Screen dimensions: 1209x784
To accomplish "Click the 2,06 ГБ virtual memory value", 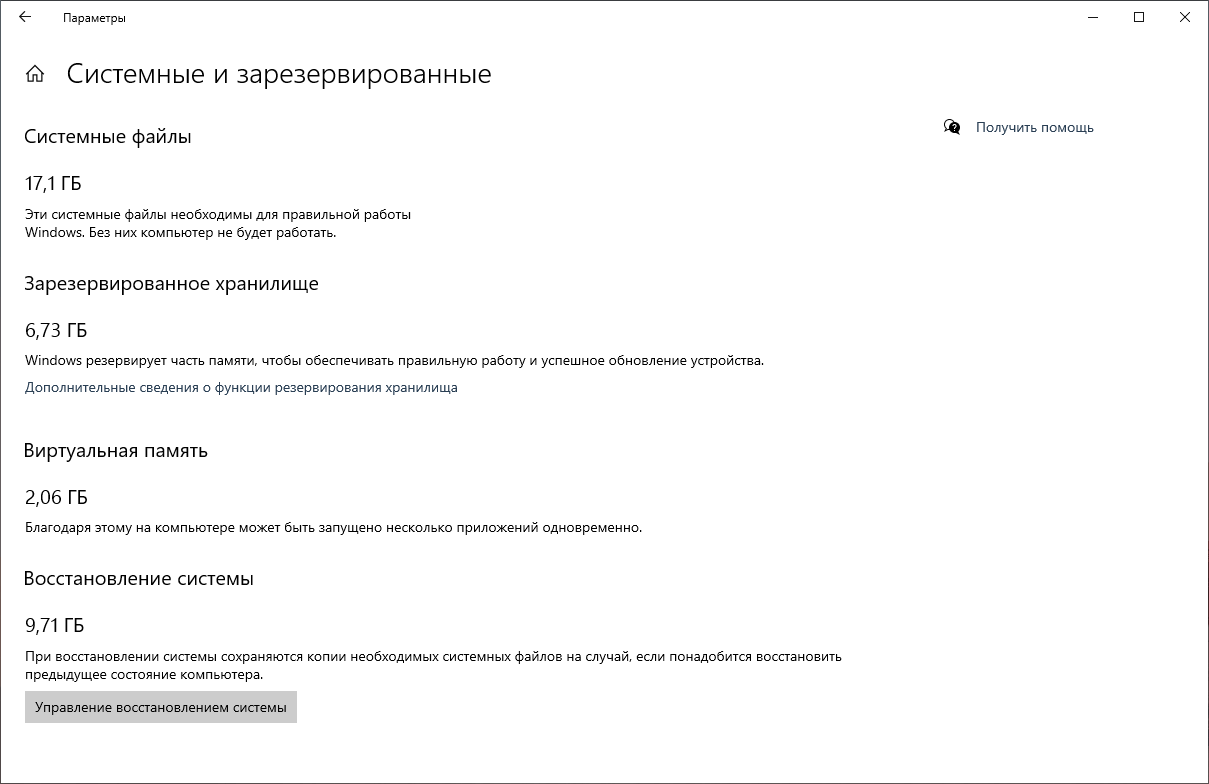I will (x=56, y=497).
